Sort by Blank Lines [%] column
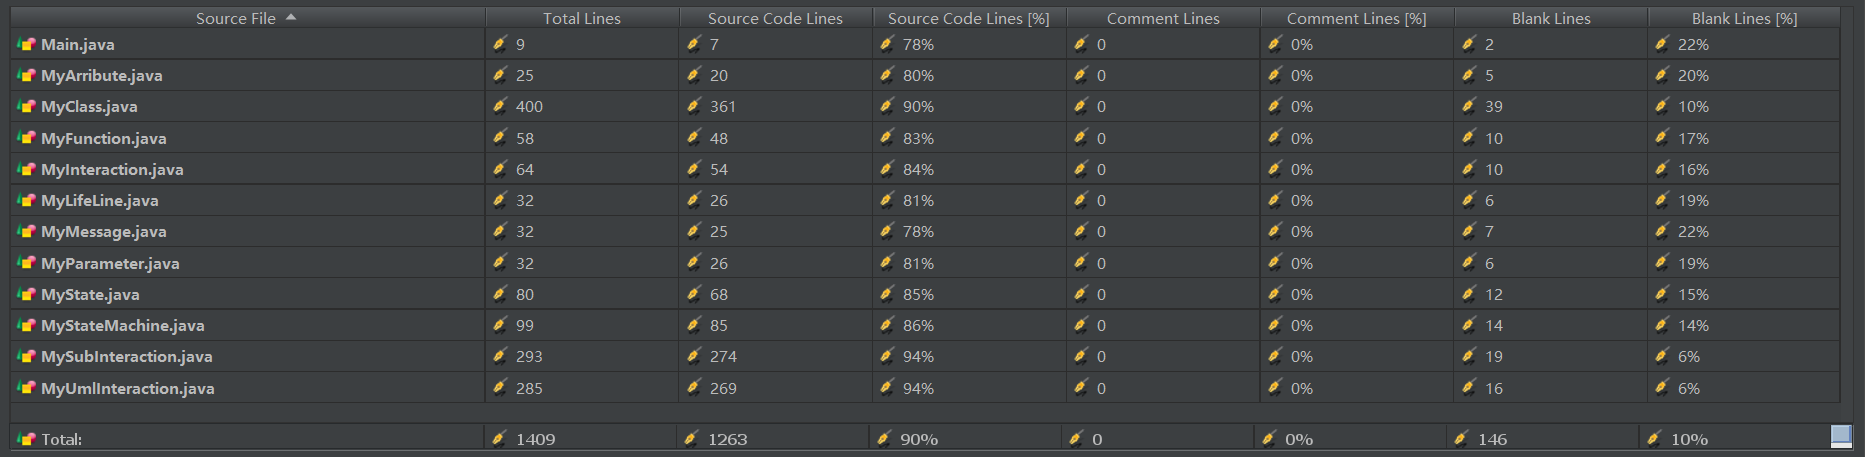The height and width of the screenshot is (457, 1865). tap(1744, 18)
